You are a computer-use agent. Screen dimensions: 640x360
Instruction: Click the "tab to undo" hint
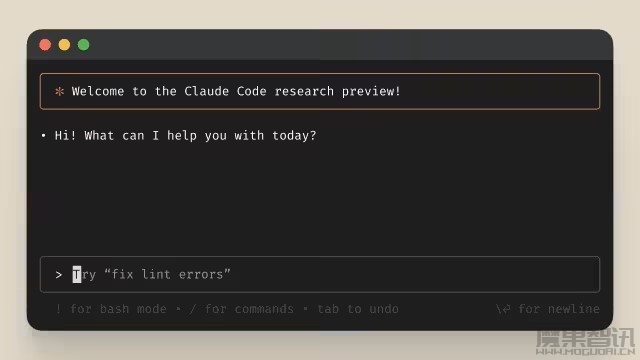(x=358, y=309)
